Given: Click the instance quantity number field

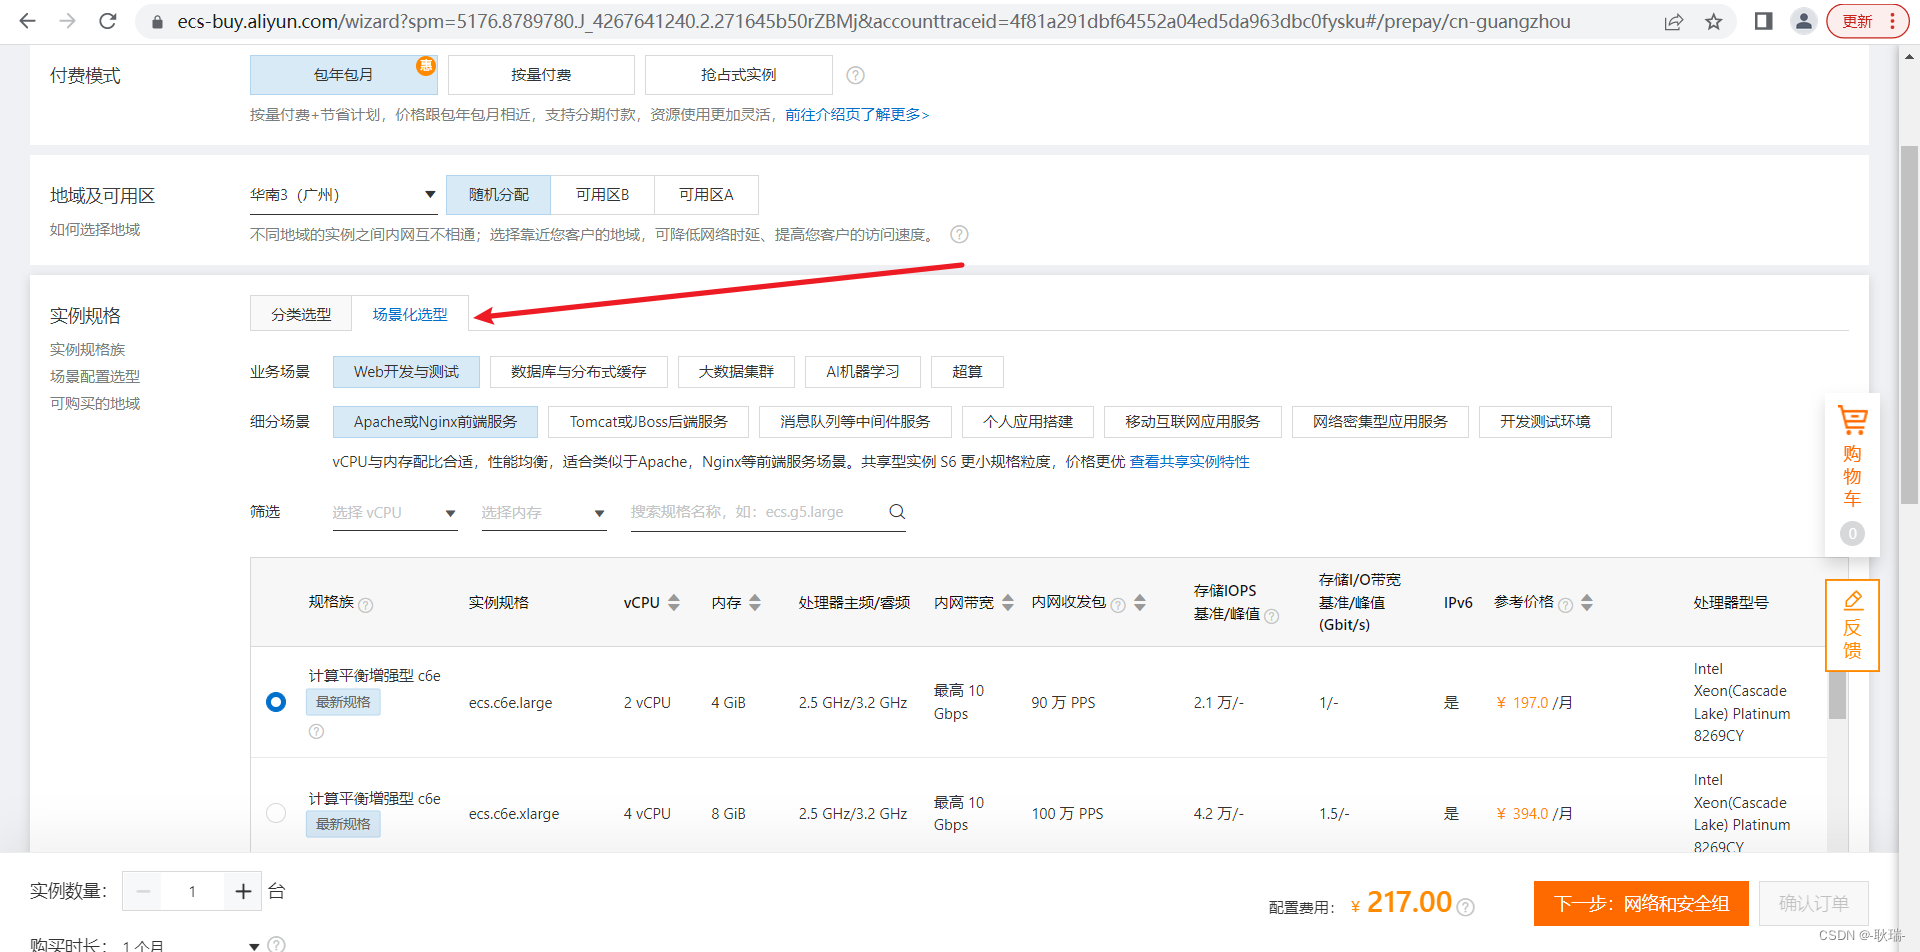Looking at the screenshot, I should [193, 891].
